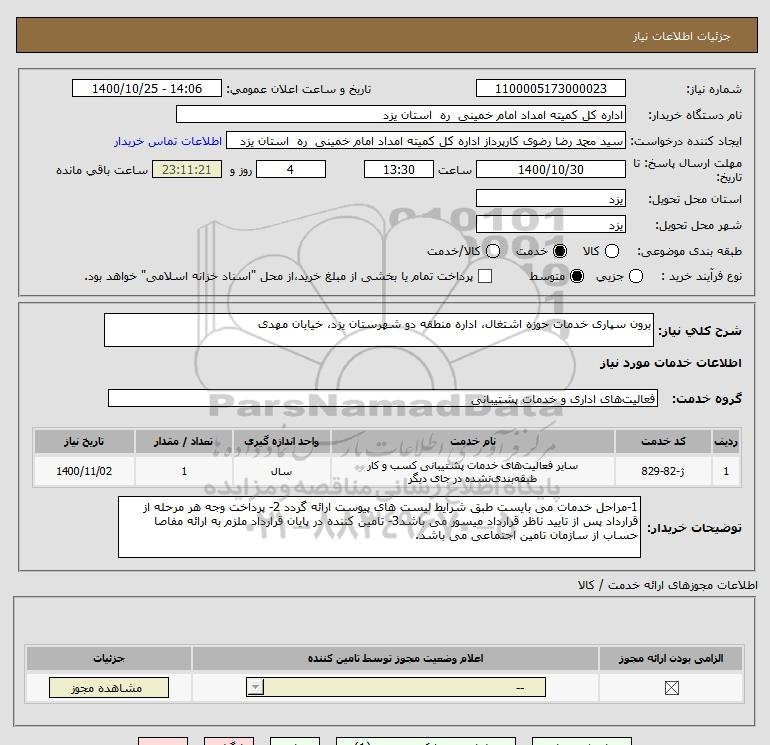Click the تاریخ نیاز column header
The width and height of the screenshot is (770, 745).
point(84,441)
